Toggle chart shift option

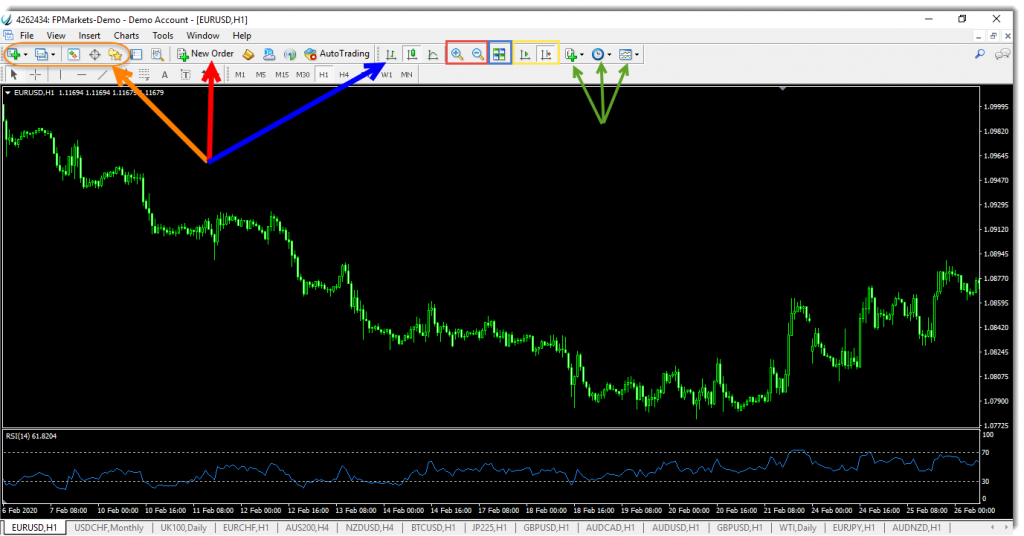tap(546, 55)
